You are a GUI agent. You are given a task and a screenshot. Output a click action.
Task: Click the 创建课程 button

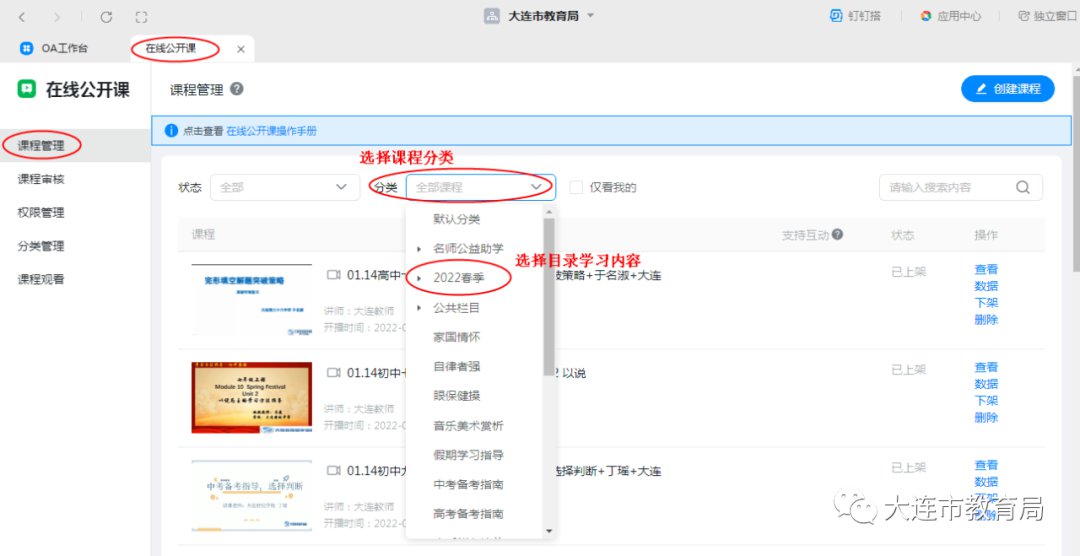tap(1007, 89)
